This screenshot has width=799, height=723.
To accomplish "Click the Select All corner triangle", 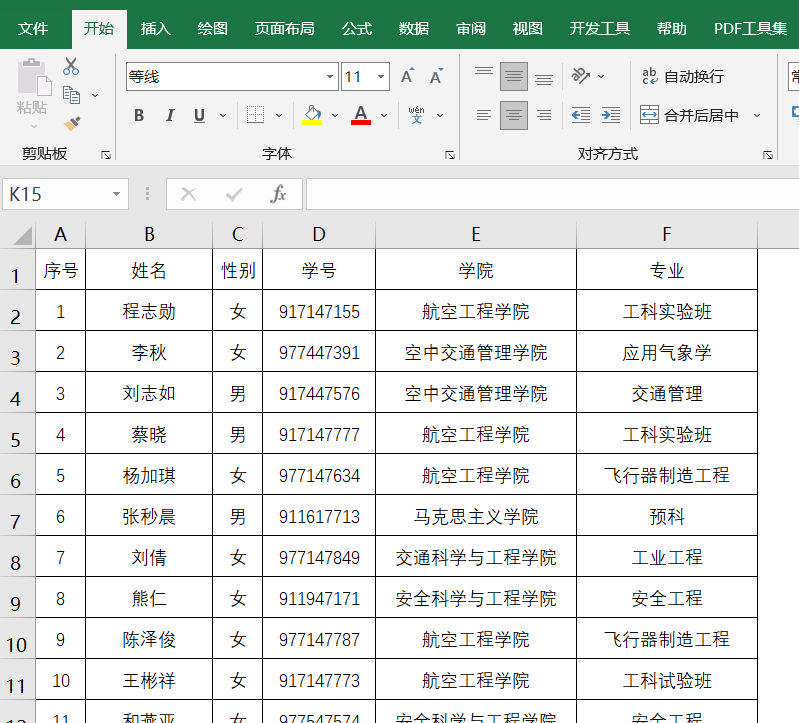I will click(x=22, y=235).
